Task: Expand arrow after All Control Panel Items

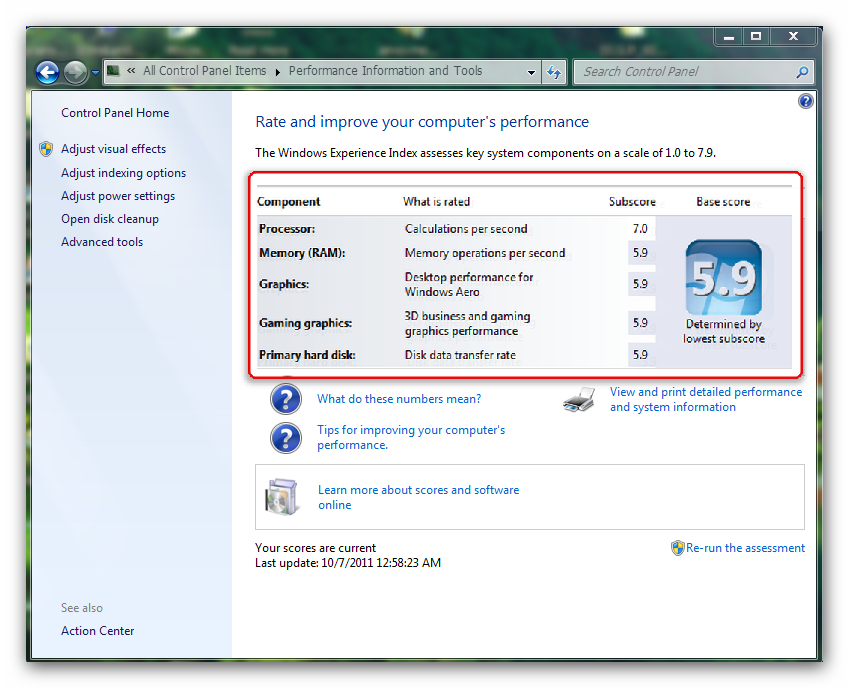Action: coord(278,72)
